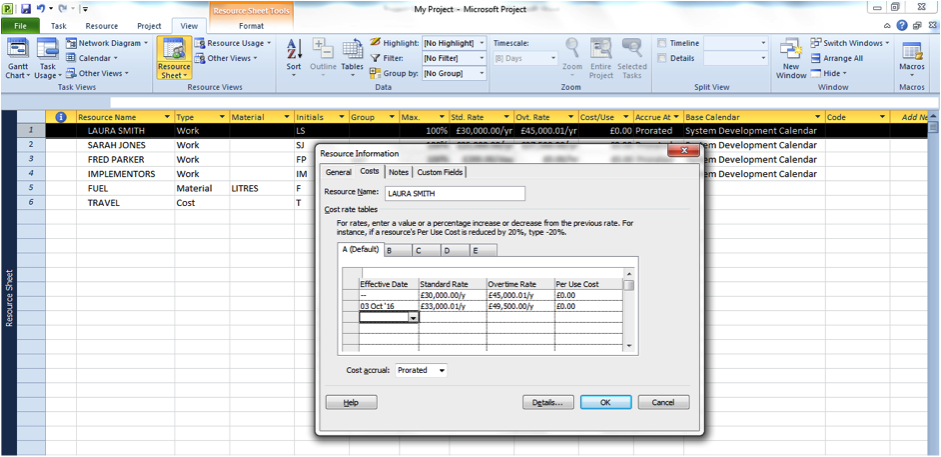Screen dimensions: 941x457
Task: Open the Effective Date cell dropdown
Action: coord(413,317)
